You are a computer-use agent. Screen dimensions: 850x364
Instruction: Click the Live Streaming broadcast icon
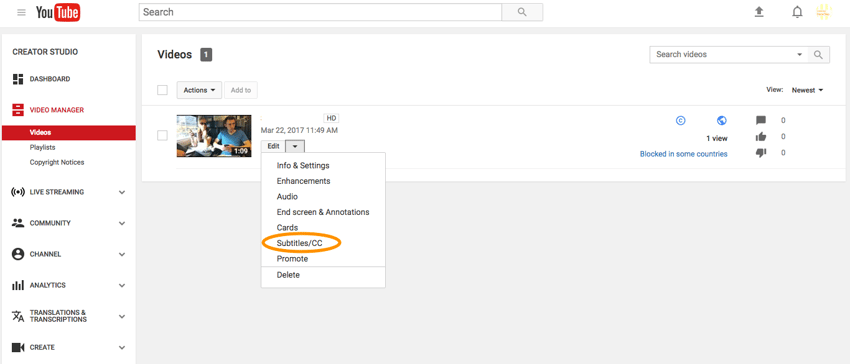pos(18,192)
